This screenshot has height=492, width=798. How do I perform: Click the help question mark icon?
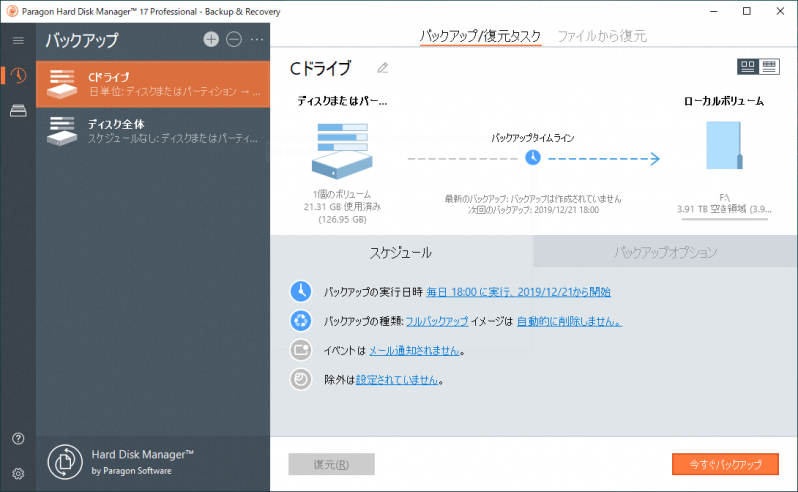click(18, 439)
